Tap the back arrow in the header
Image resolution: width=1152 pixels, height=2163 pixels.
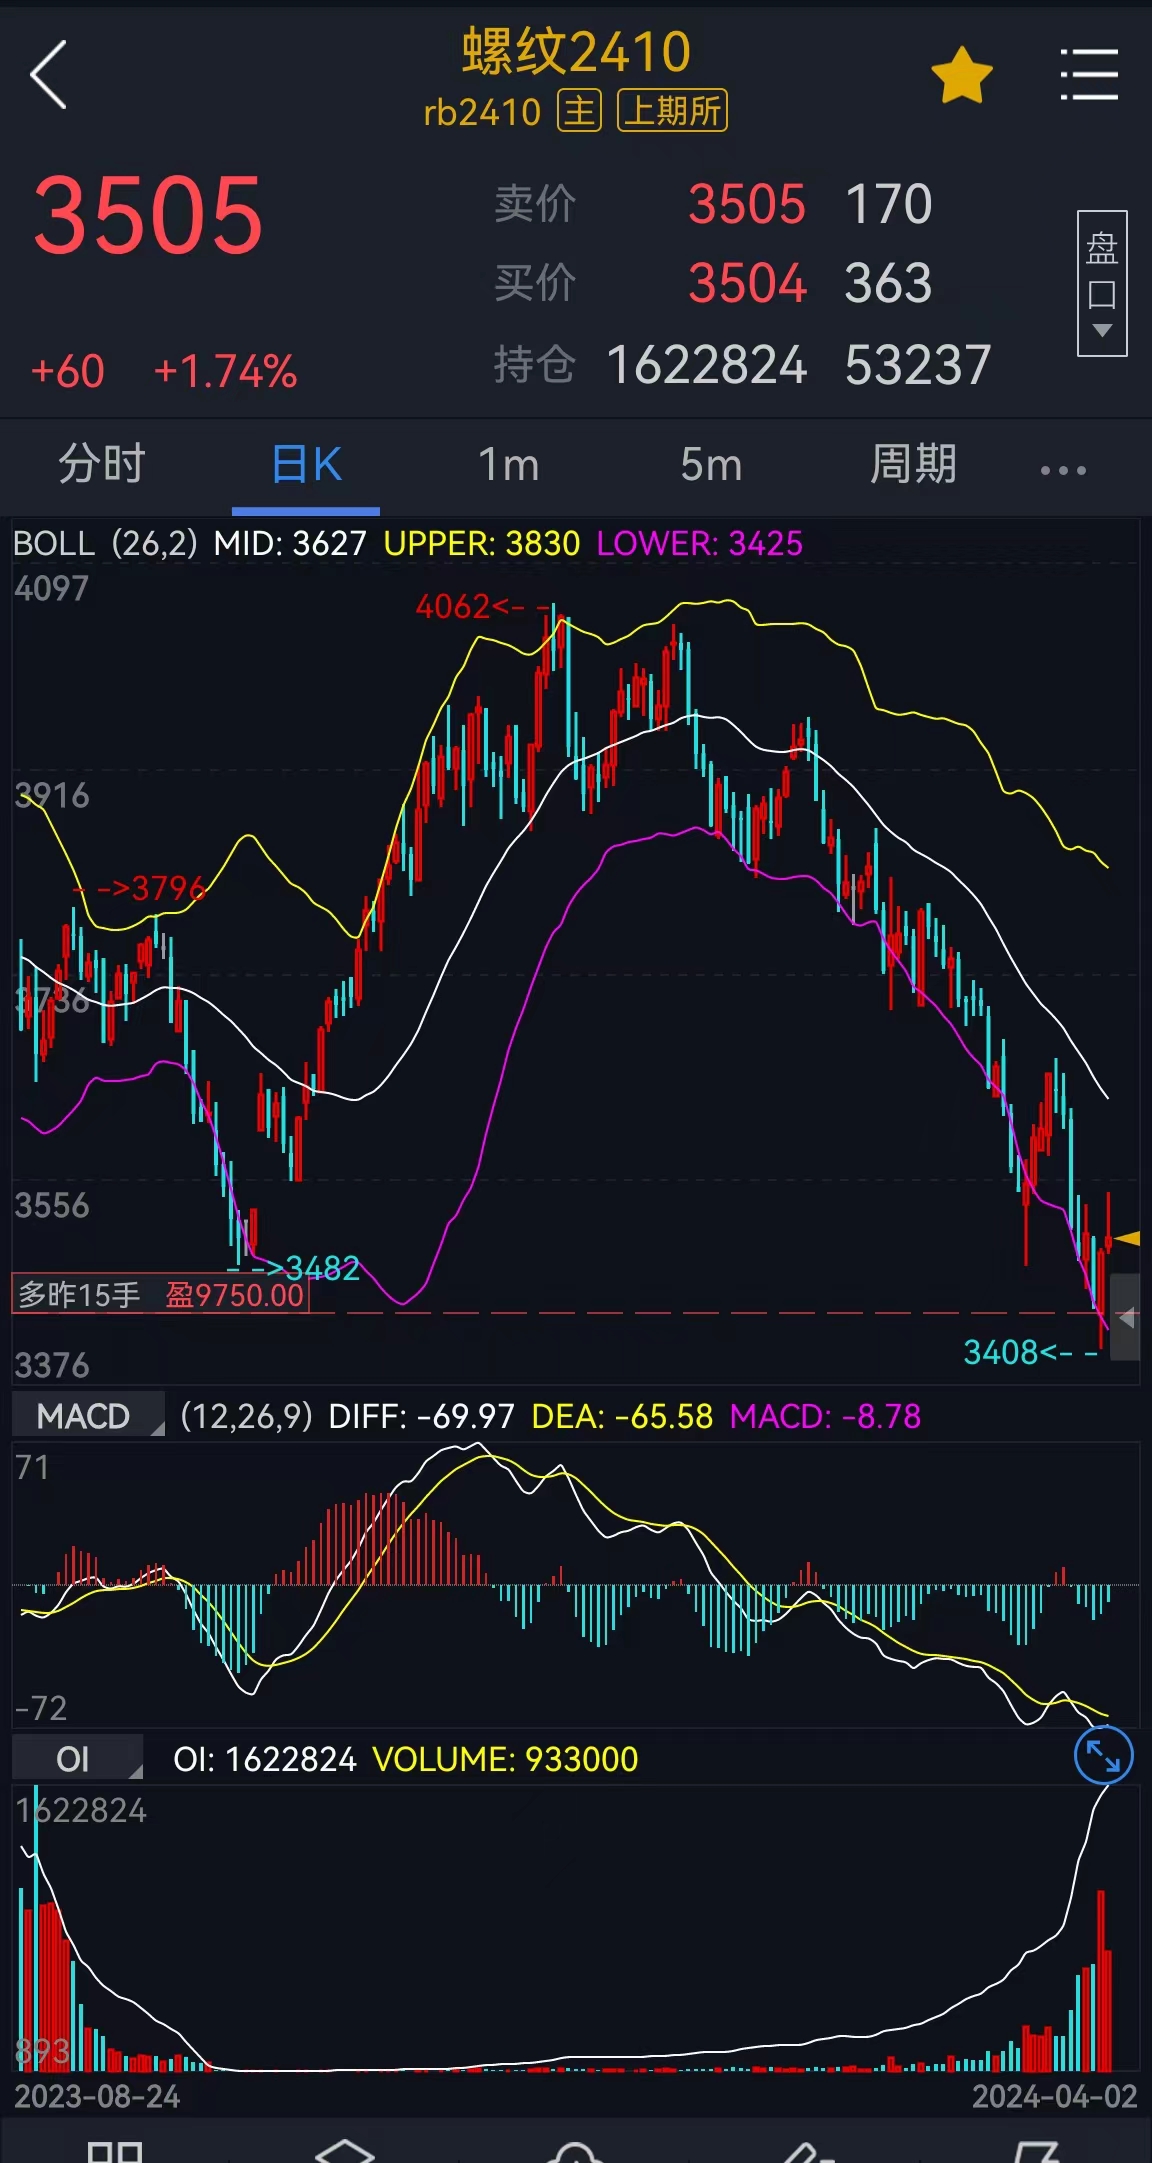49,75
